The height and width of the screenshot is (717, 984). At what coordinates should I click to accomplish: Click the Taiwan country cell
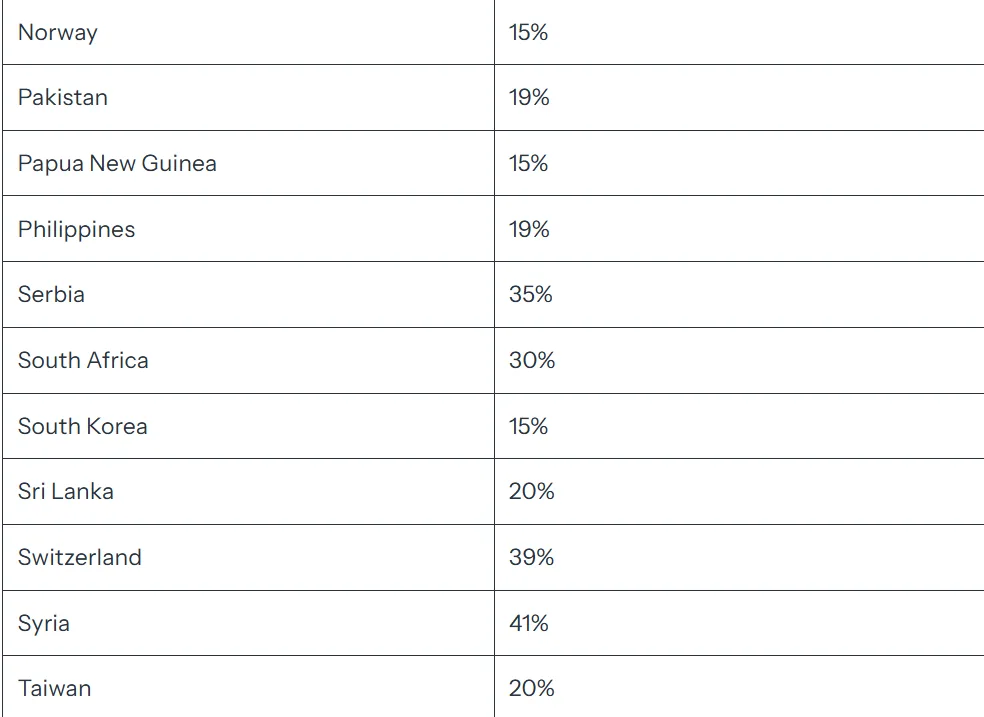pyautogui.click(x=54, y=688)
